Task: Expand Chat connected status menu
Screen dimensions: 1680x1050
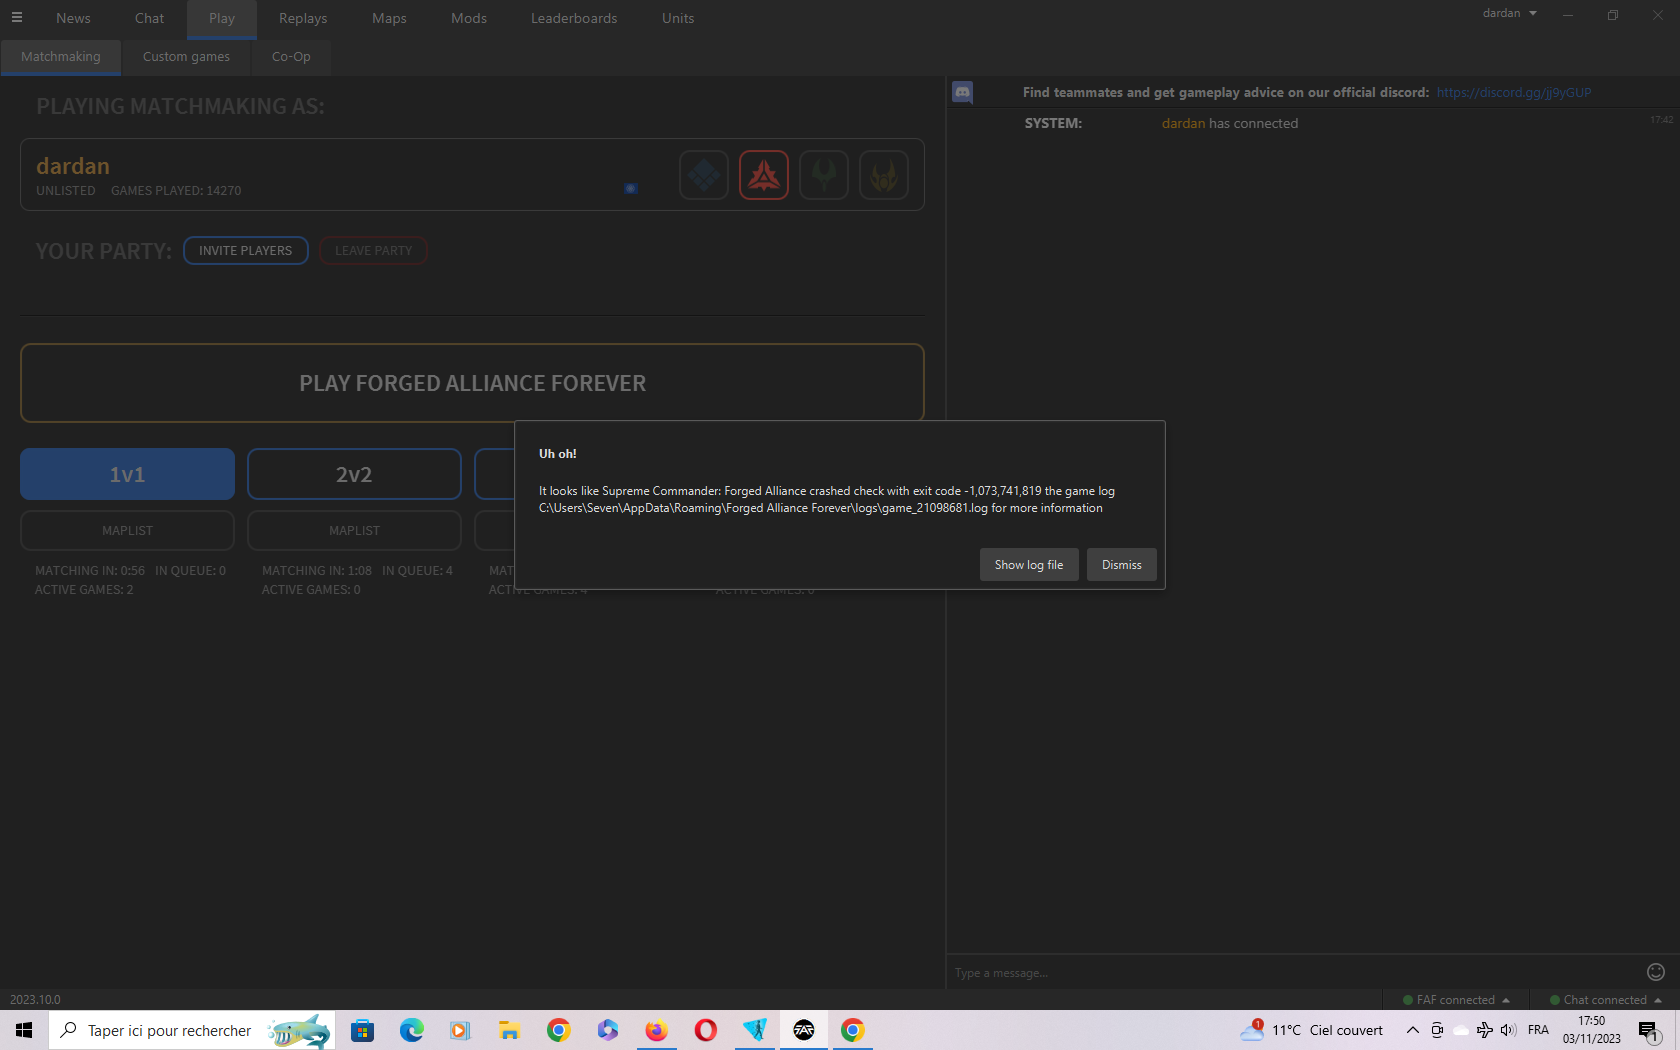Action: 1605,1000
